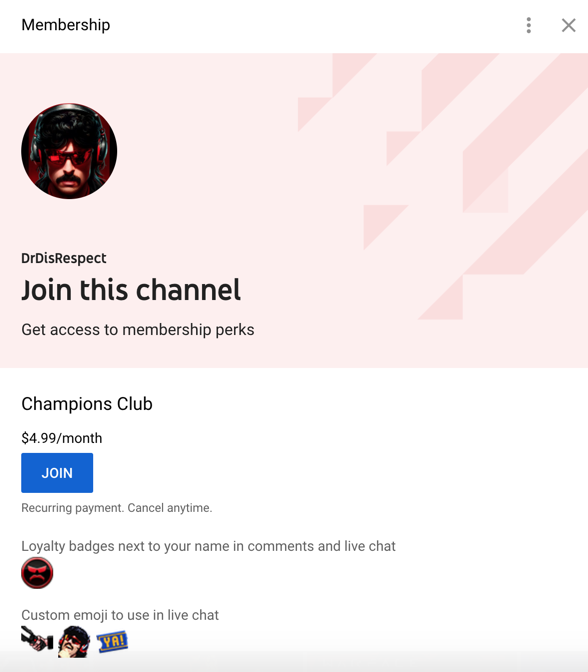Click the red loyalty badge icon

(37, 573)
